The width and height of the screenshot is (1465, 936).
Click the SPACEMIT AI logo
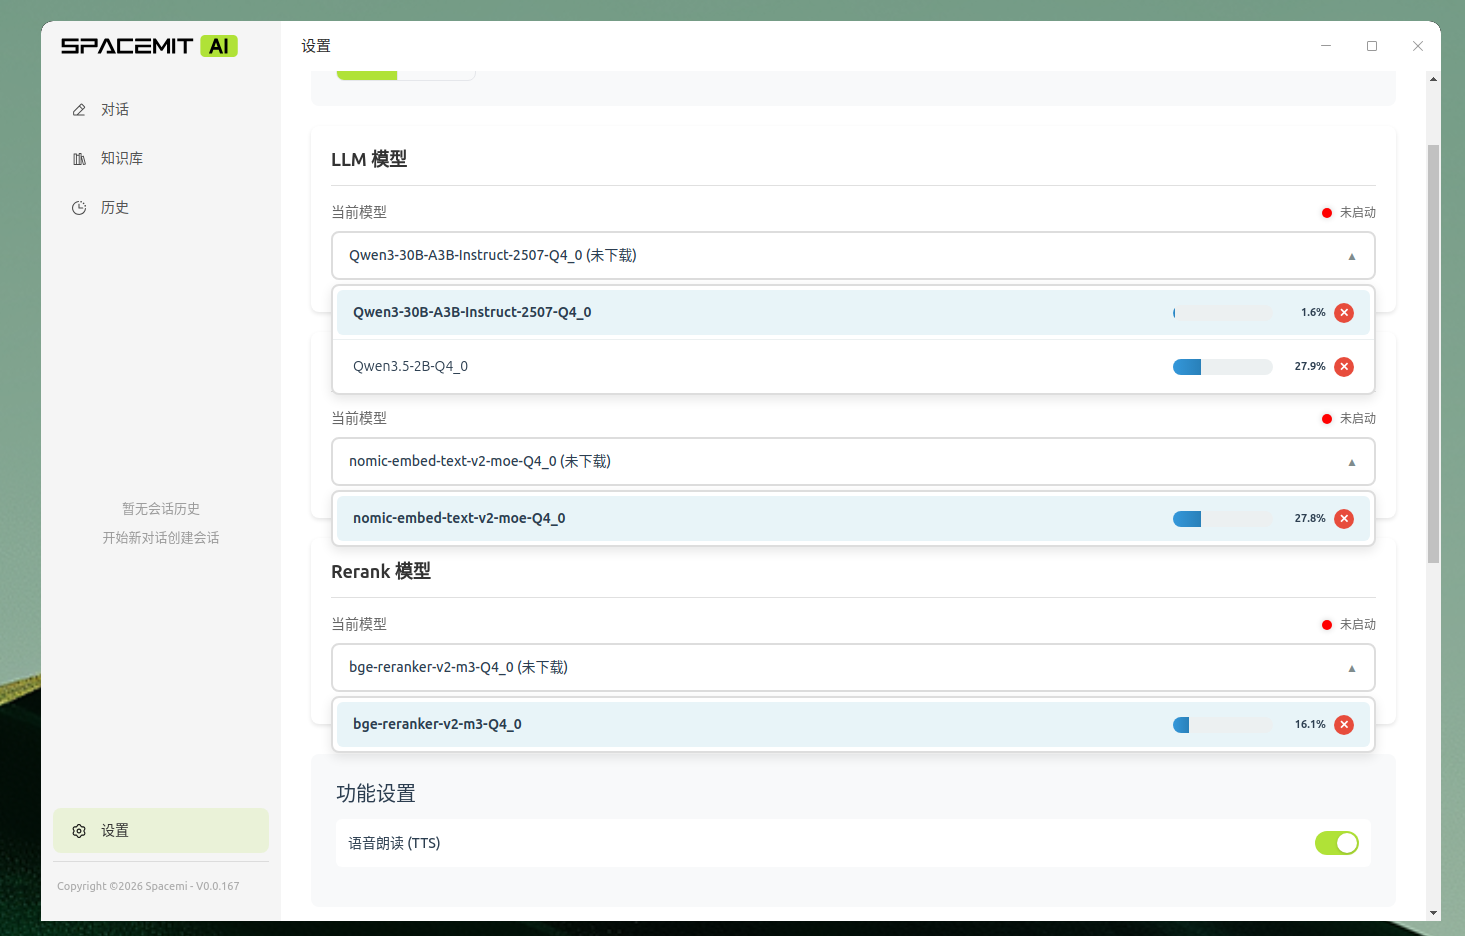pyautogui.click(x=149, y=46)
